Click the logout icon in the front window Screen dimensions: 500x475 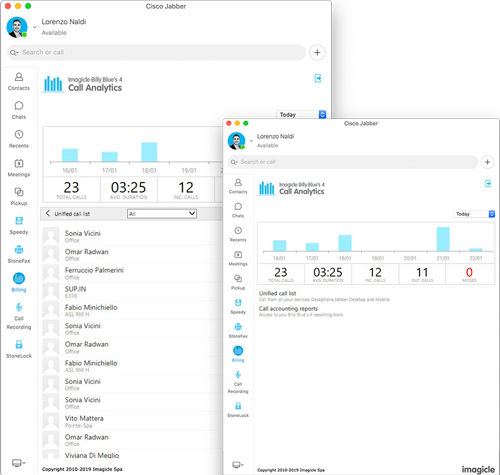[488, 183]
